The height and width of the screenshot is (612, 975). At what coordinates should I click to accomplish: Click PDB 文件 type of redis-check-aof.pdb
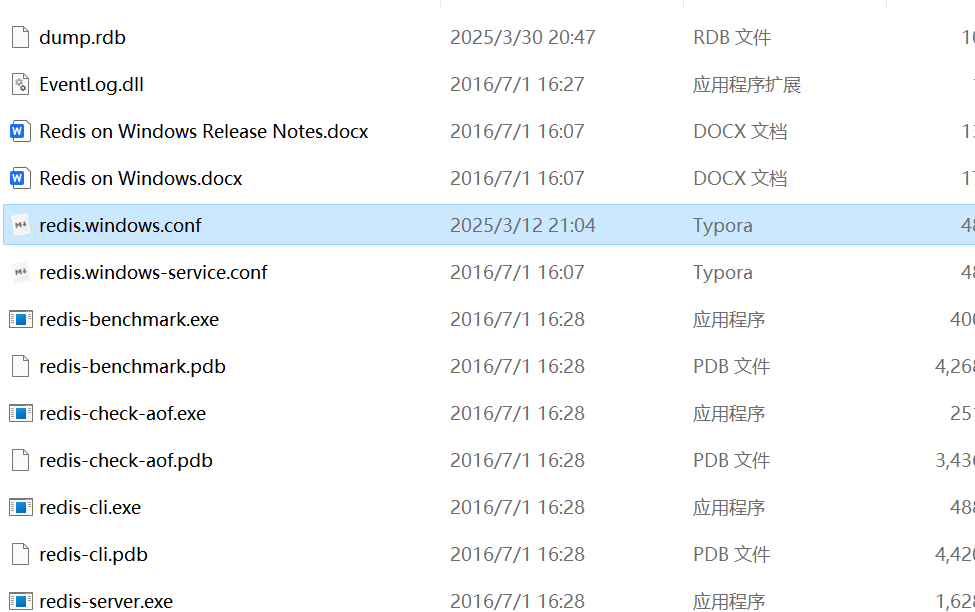(731, 460)
